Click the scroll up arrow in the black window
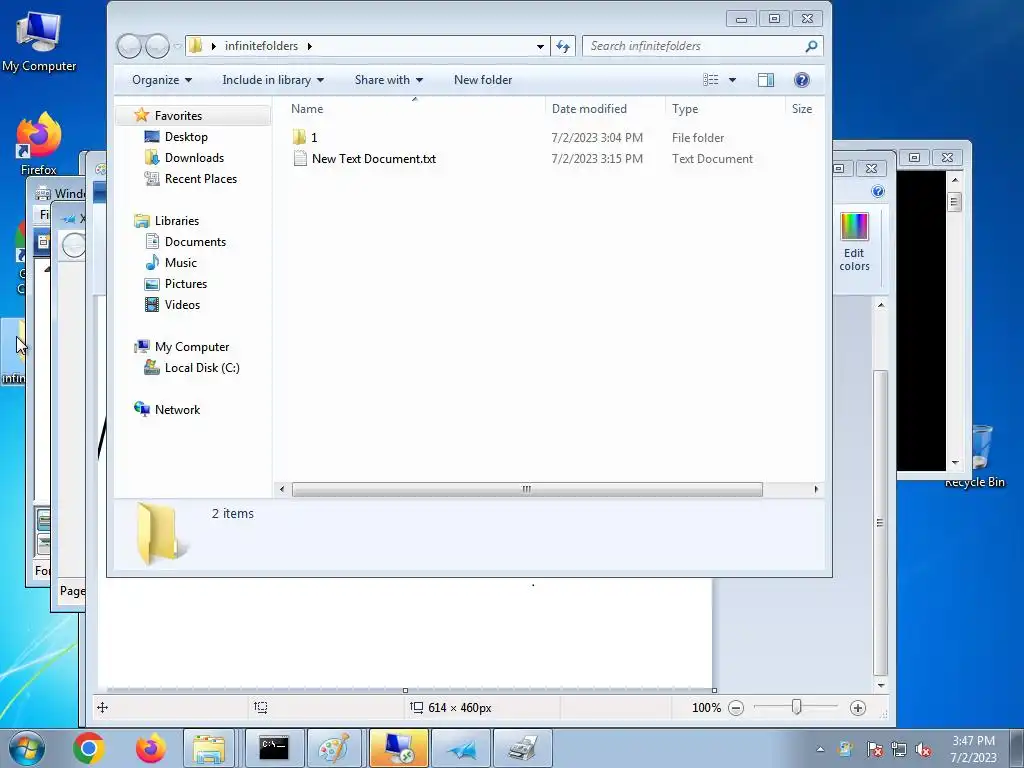 (x=955, y=179)
